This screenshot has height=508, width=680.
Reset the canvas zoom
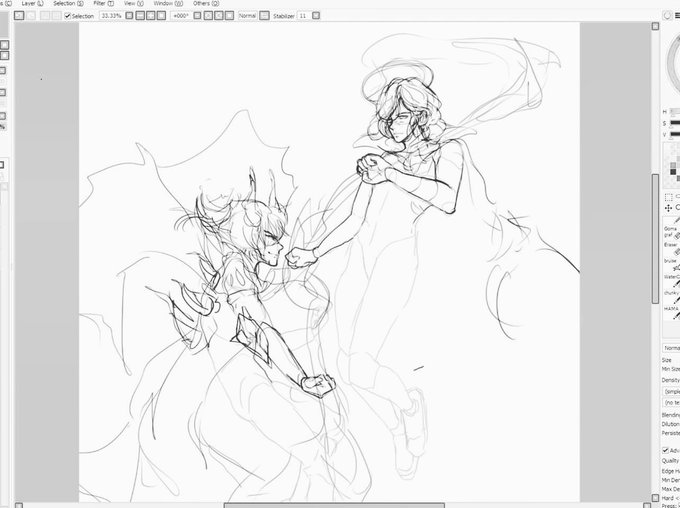161,16
